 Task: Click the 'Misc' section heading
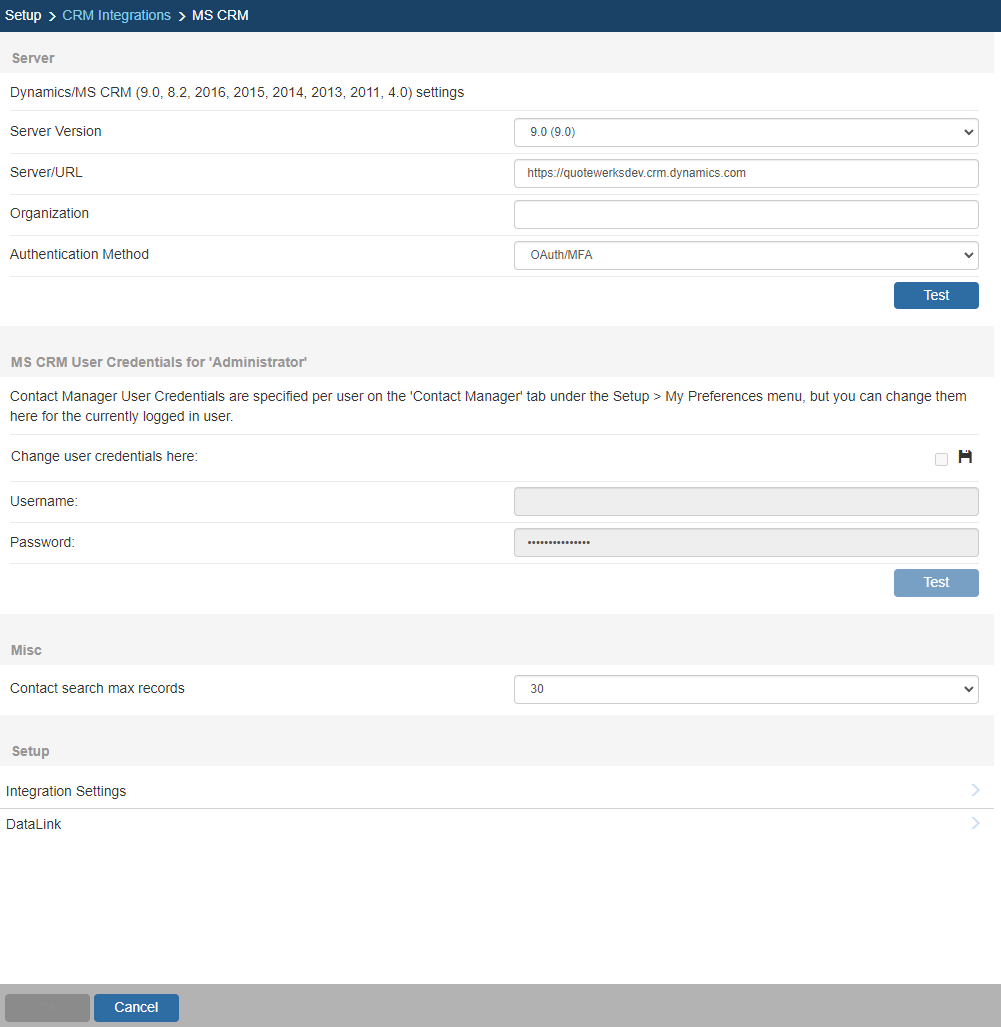26,650
